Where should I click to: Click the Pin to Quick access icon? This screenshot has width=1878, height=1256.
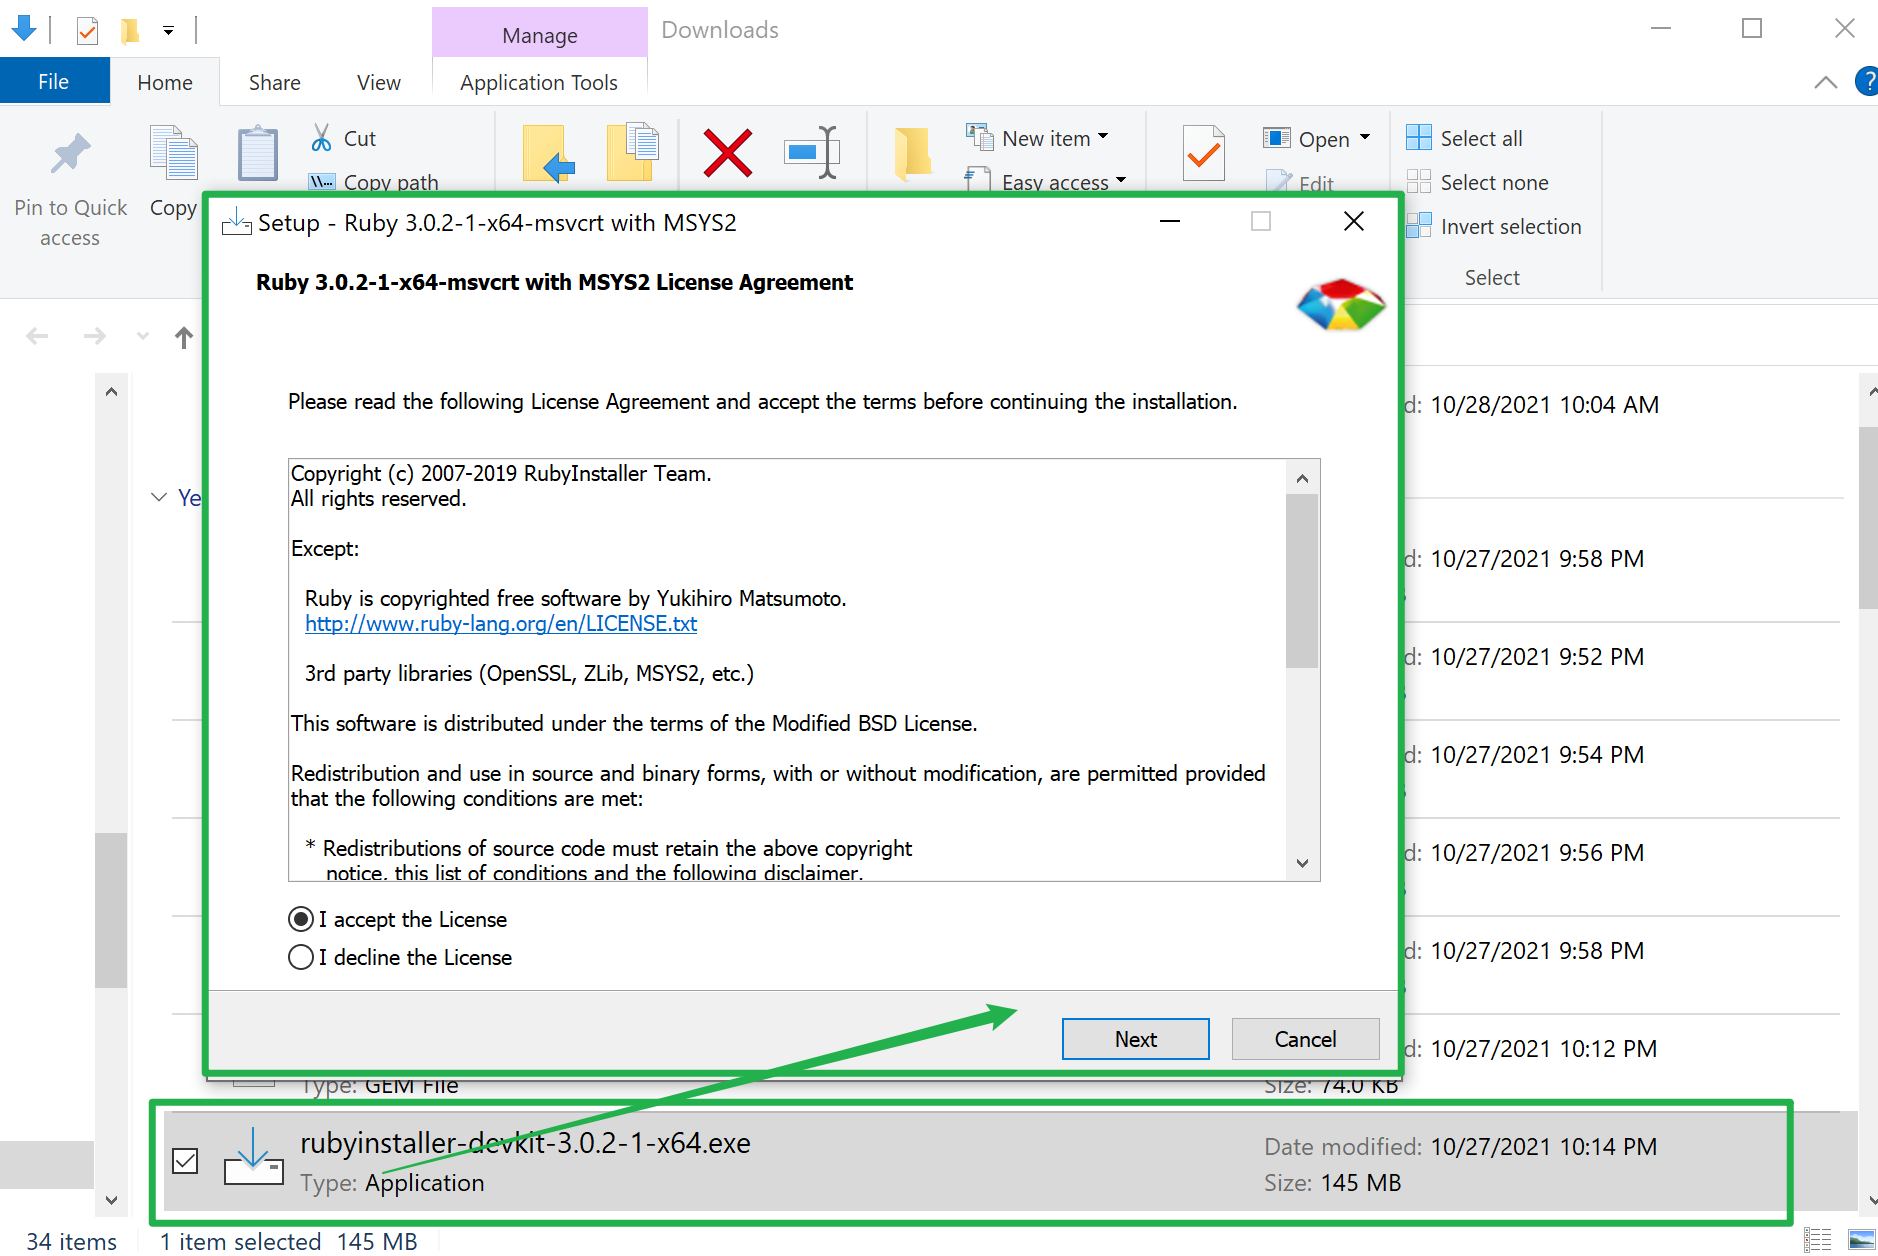pos(70,155)
